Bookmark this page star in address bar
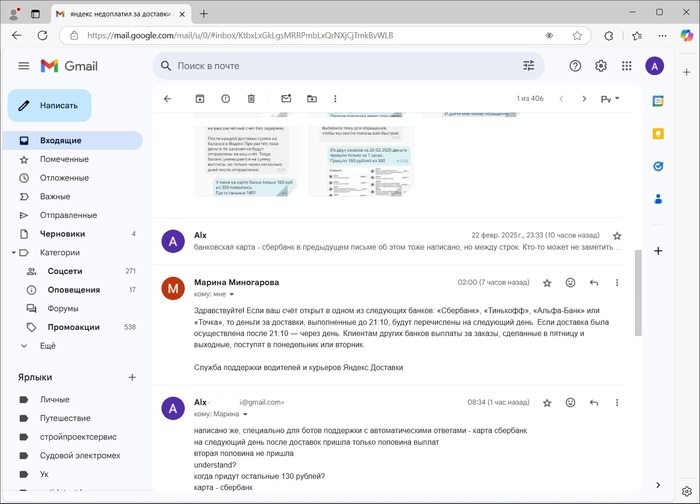 577,35
